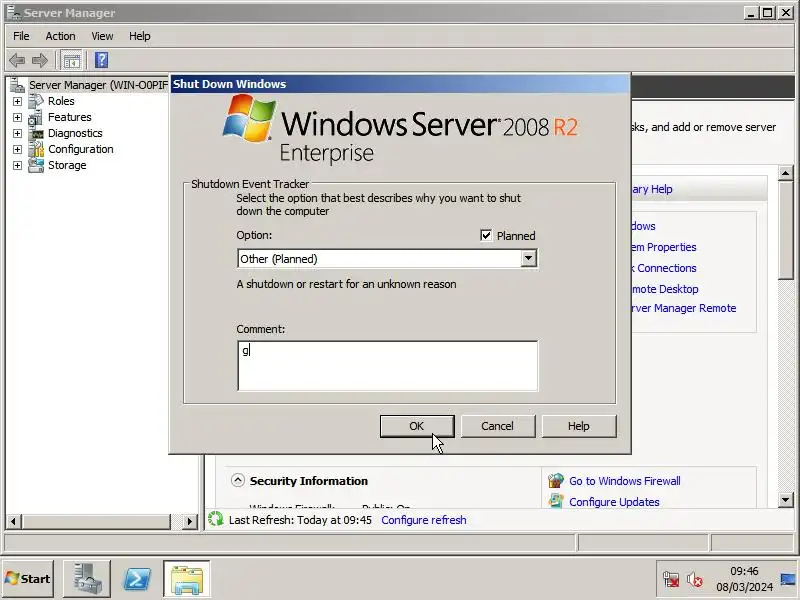Click the muted volume tray icon
This screenshot has width=800, height=600.
click(x=694, y=579)
